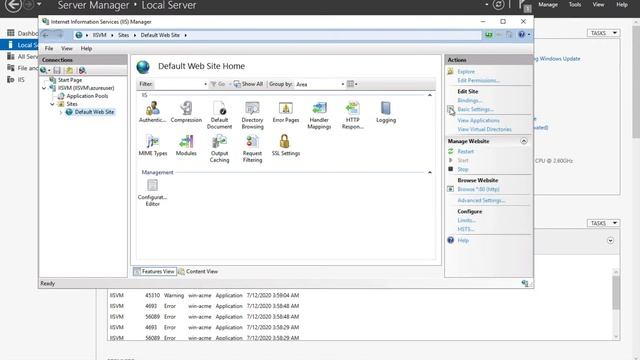This screenshot has height=360, width=640.
Task: Click the save icon in Connections toolbar
Action: (x=57, y=71)
